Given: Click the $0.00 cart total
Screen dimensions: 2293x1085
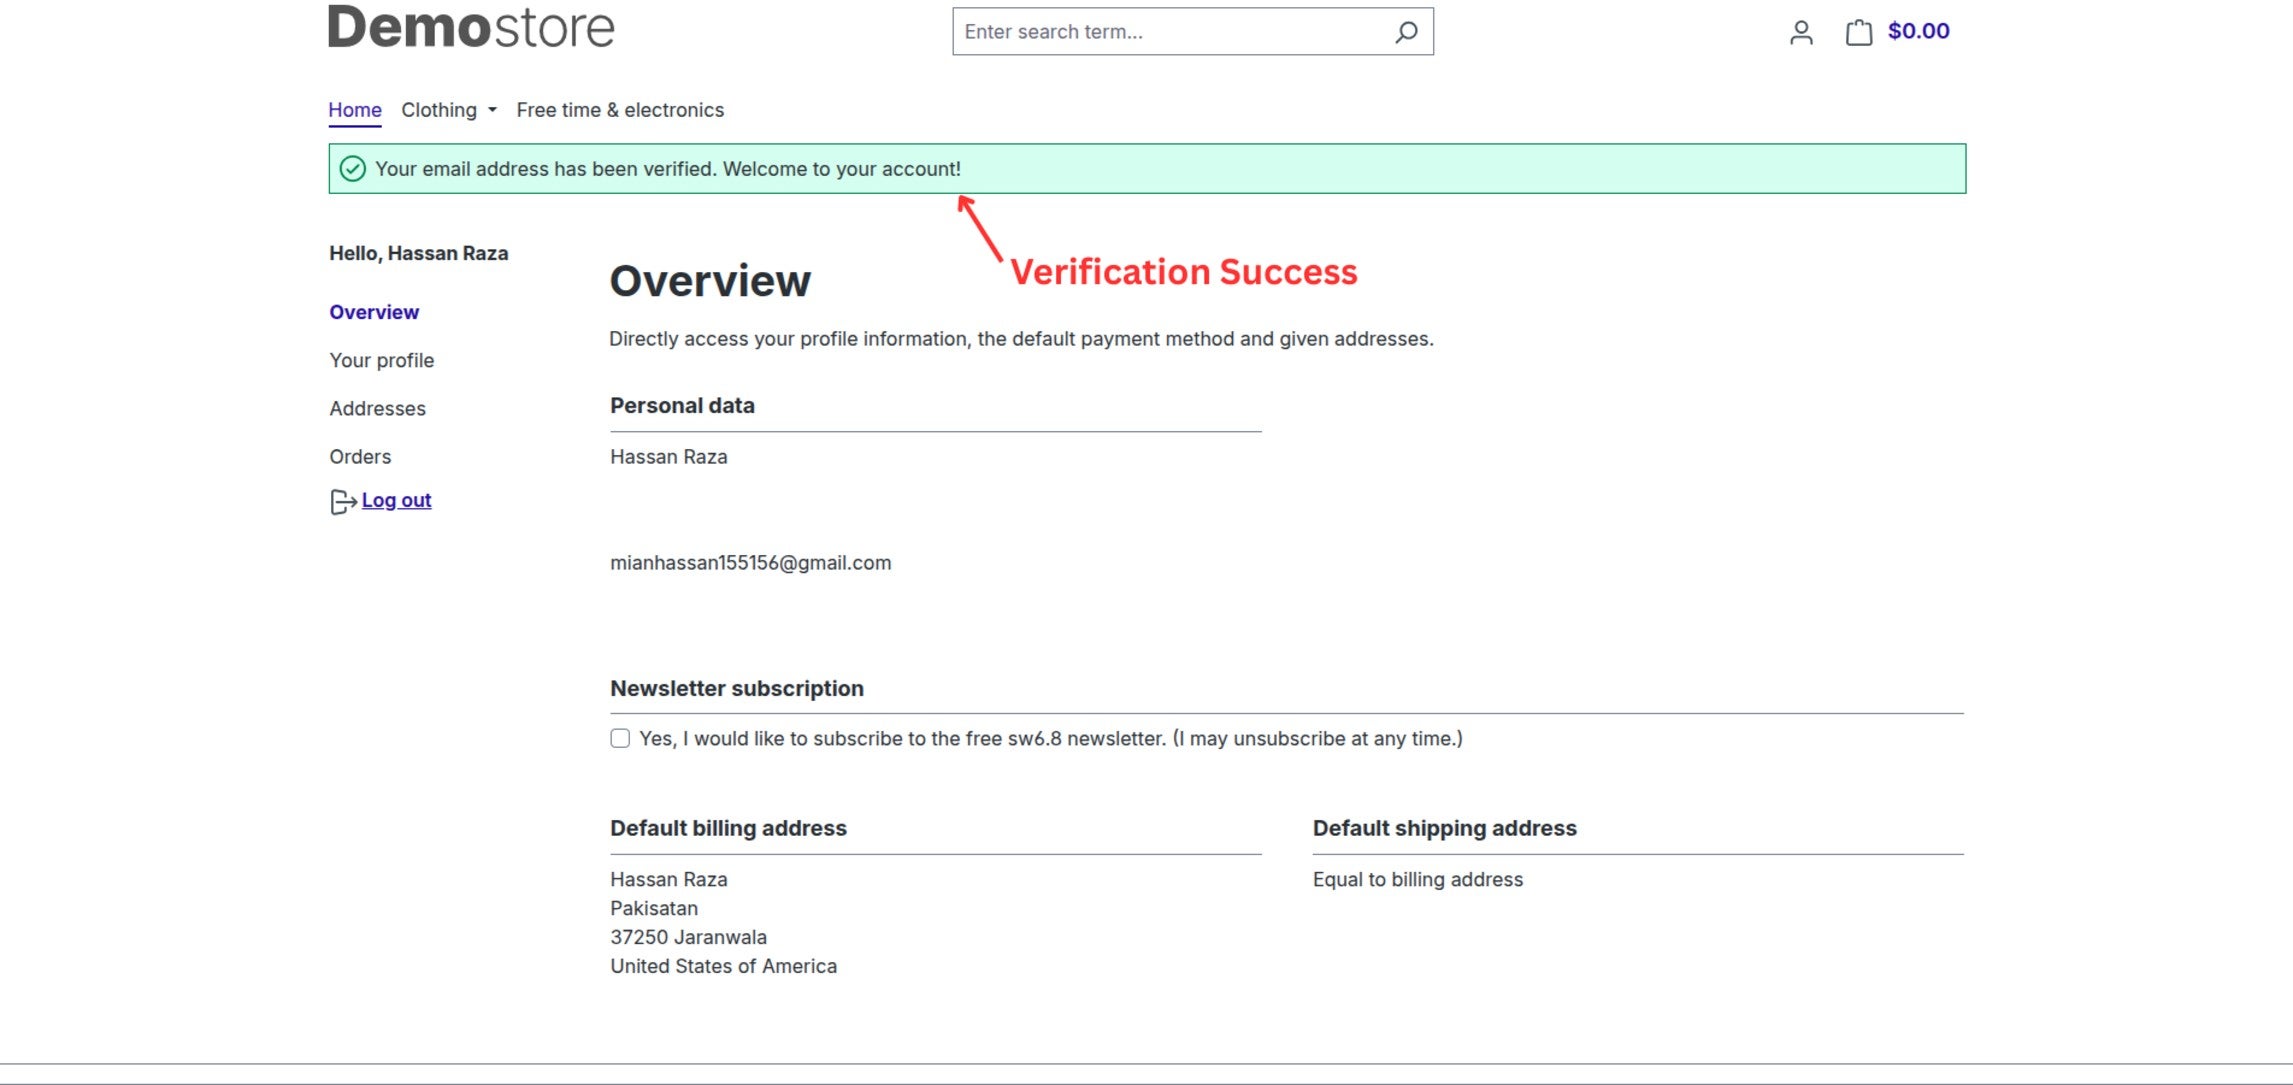Looking at the screenshot, I should click(1918, 31).
